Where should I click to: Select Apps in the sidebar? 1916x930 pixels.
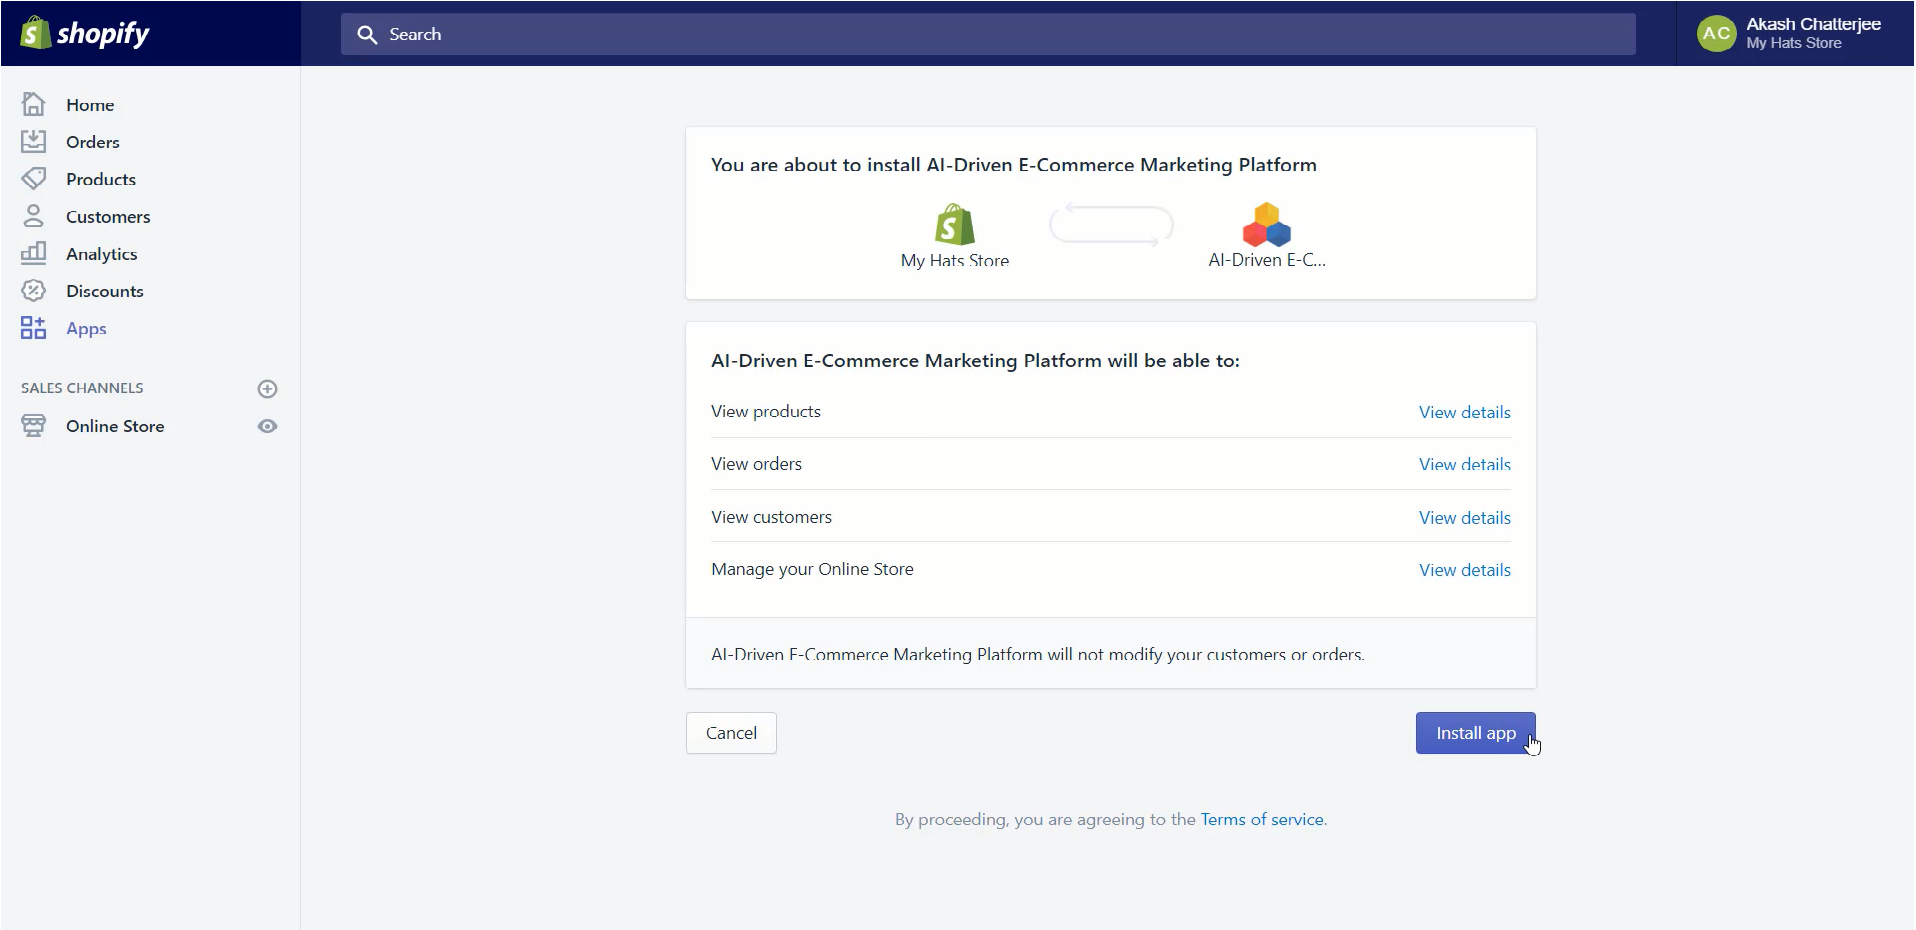[x=86, y=329]
